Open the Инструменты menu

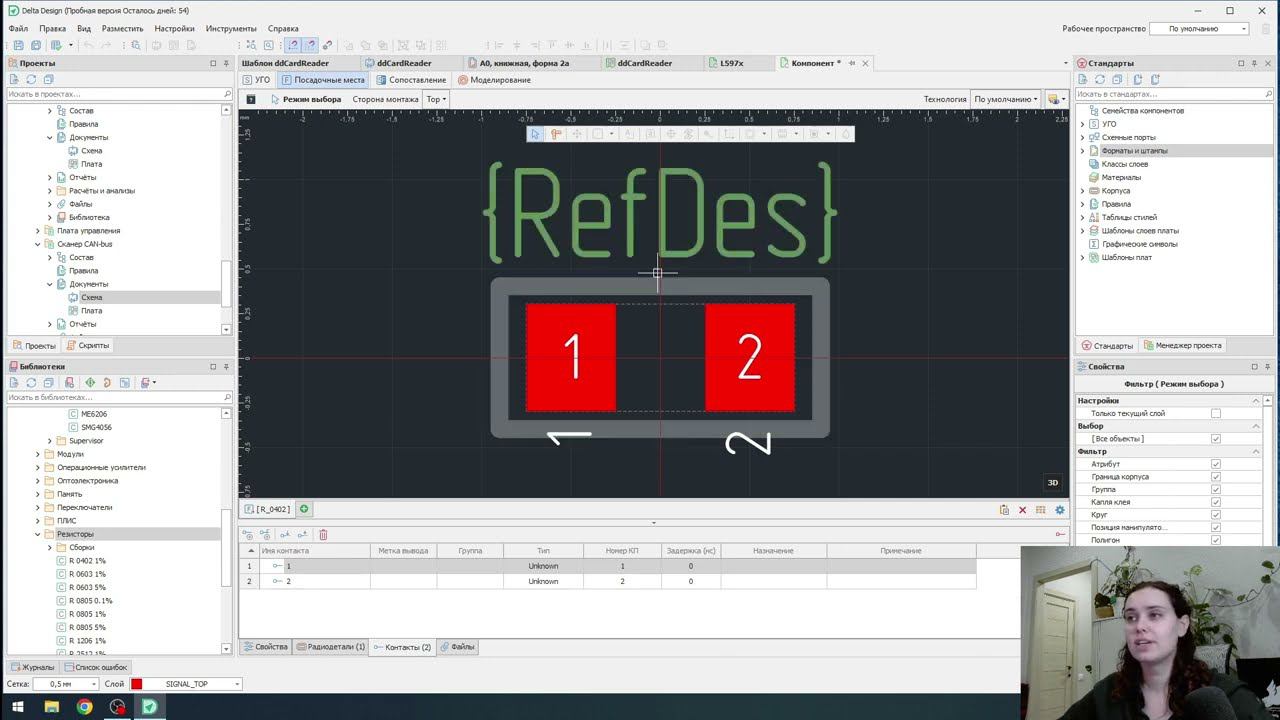tap(231, 28)
